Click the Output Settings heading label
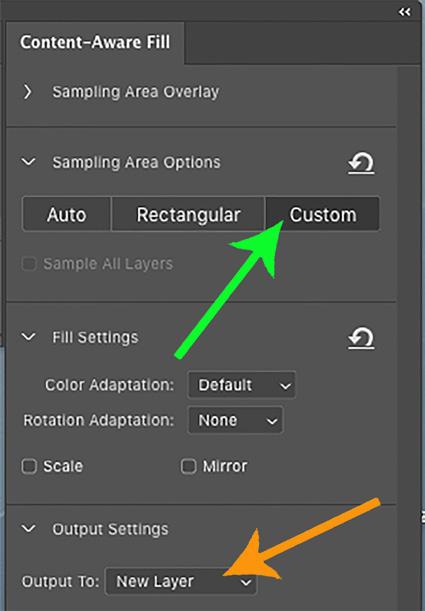 point(110,529)
